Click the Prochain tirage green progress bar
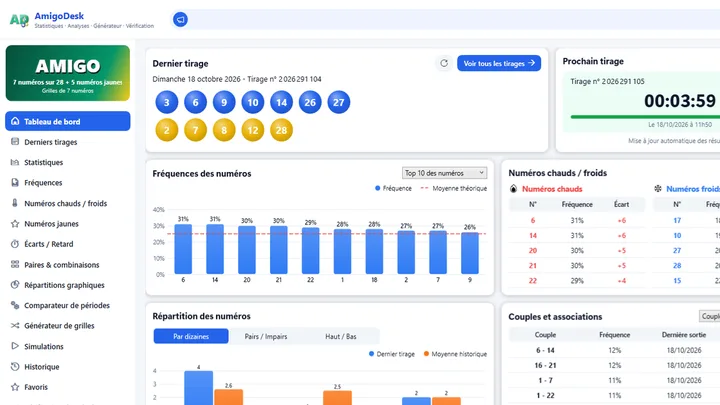Image resolution: width=720 pixels, height=405 pixels. click(x=645, y=117)
